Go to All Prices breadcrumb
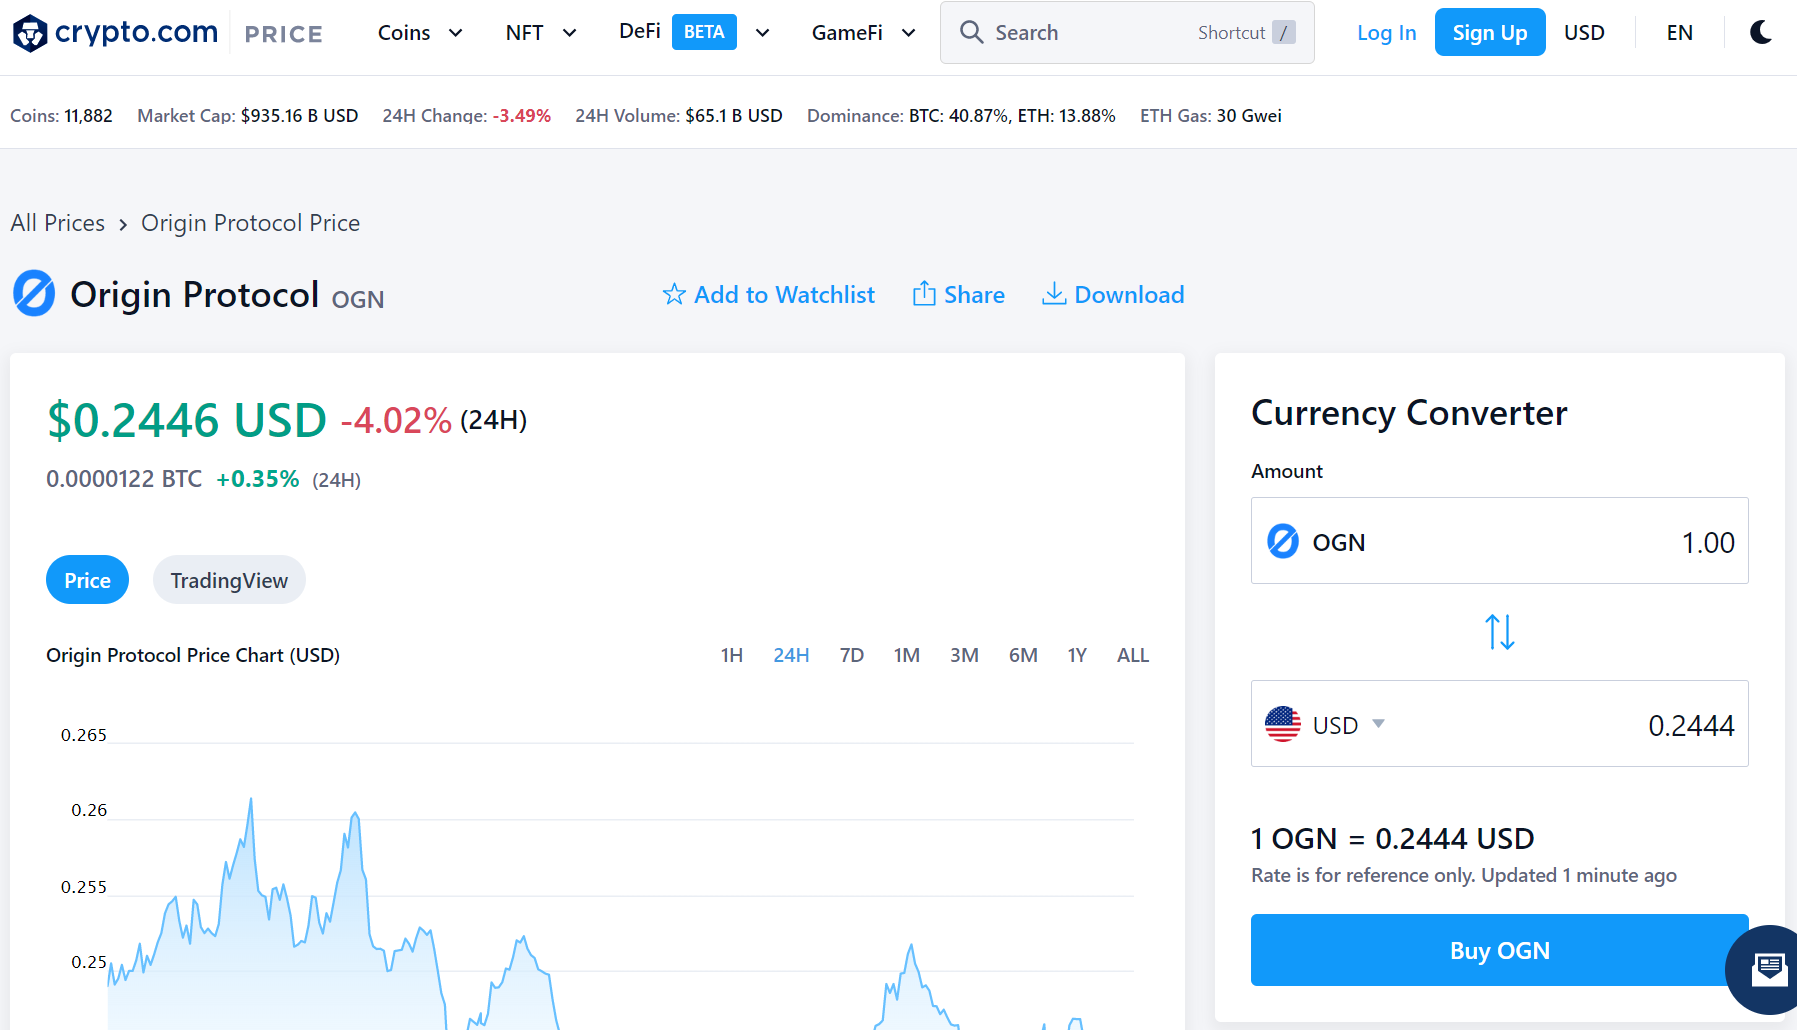1797x1030 pixels. point(58,223)
